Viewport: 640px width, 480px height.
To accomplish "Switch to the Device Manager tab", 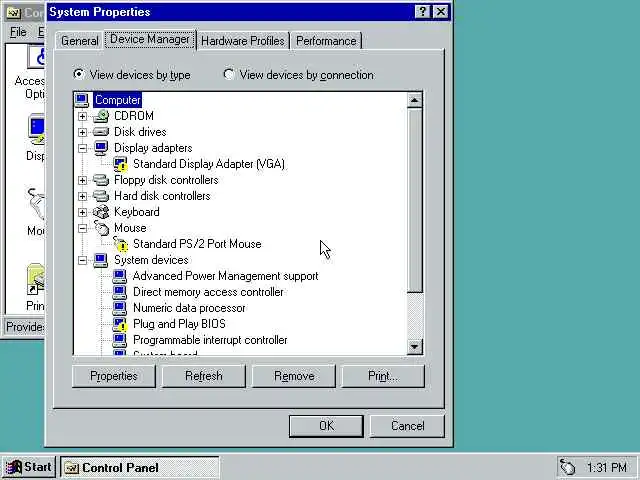I will coord(150,39).
